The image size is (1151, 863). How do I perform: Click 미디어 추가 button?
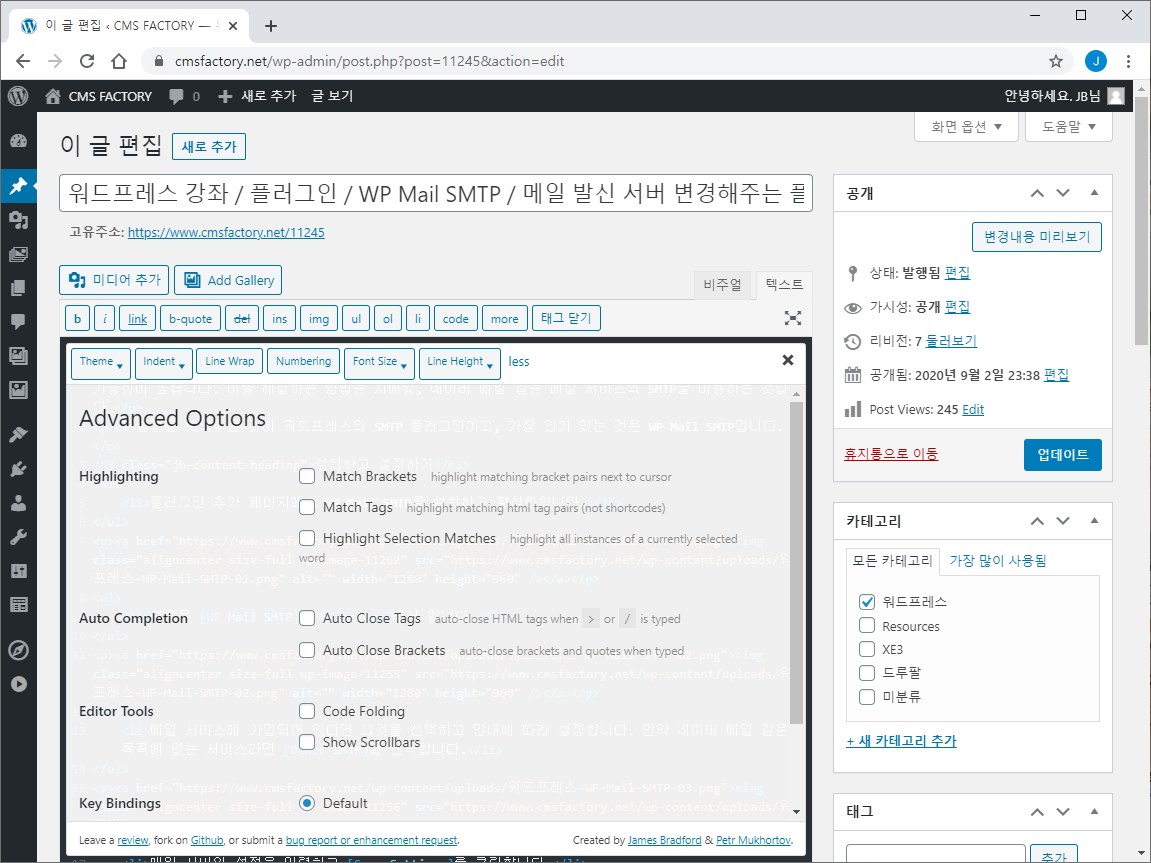click(x=114, y=280)
